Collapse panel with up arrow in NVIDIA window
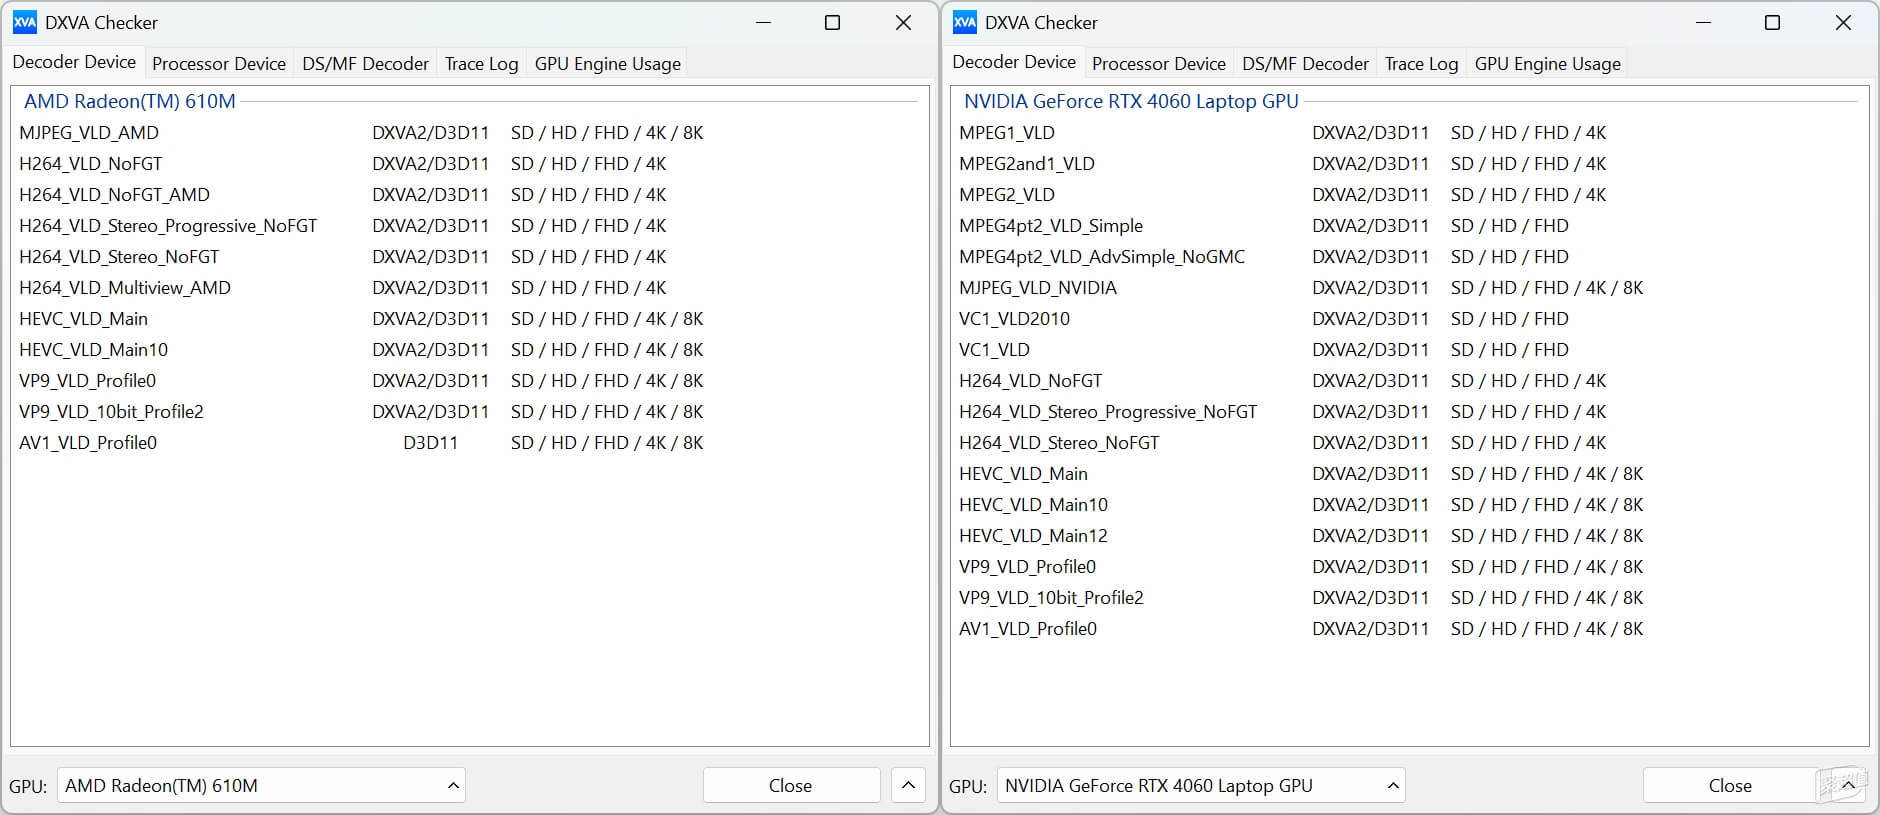Image resolution: width=1880 pixels, height=815 pixels. point(1848,785)
